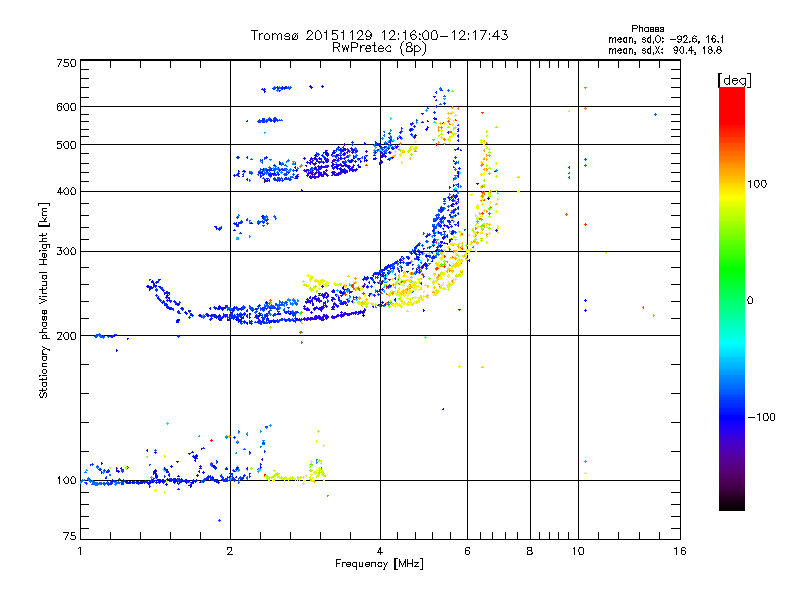Click the plot title 'Tromsø 20151129 12:16:00-12:17:43'
The image size is (800, 600).
[x=379, y=35]
